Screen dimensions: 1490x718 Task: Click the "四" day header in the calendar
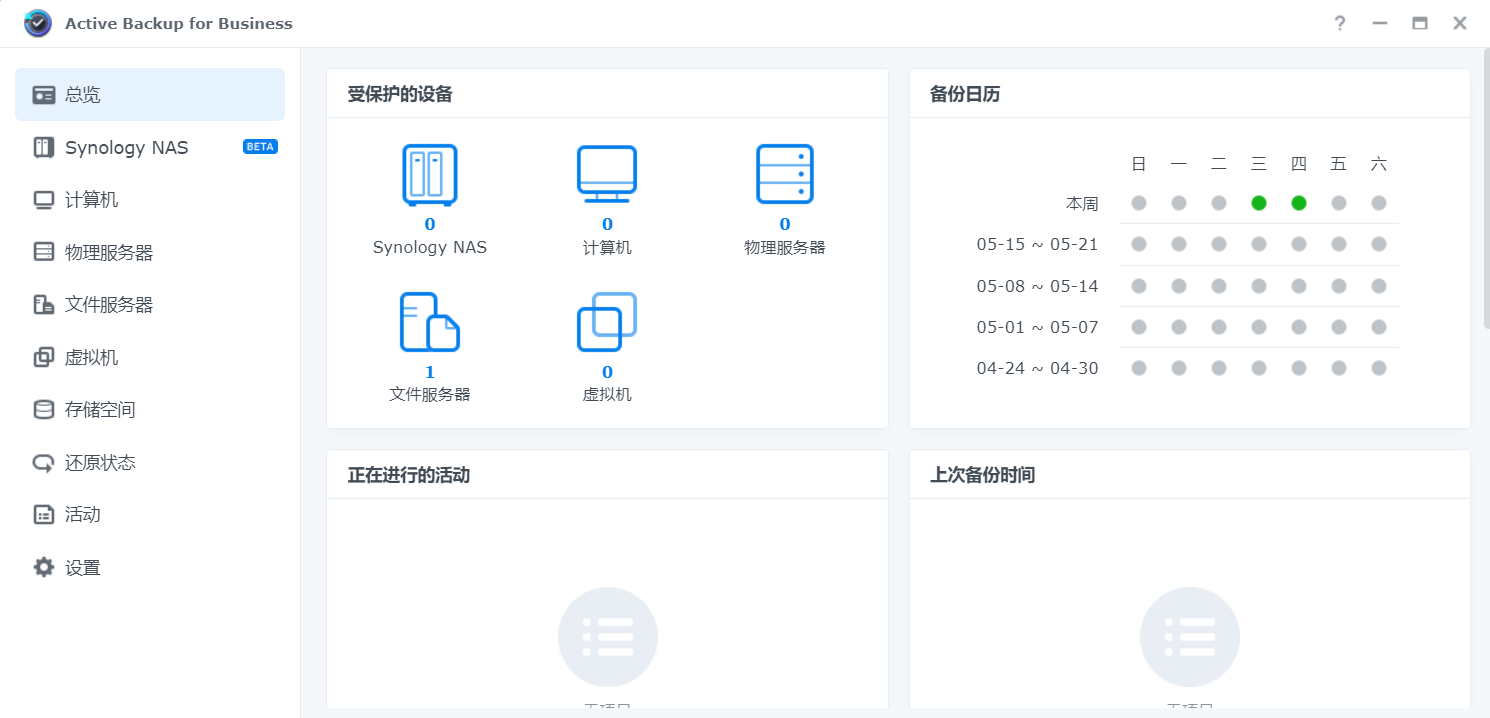(1299, 164)
